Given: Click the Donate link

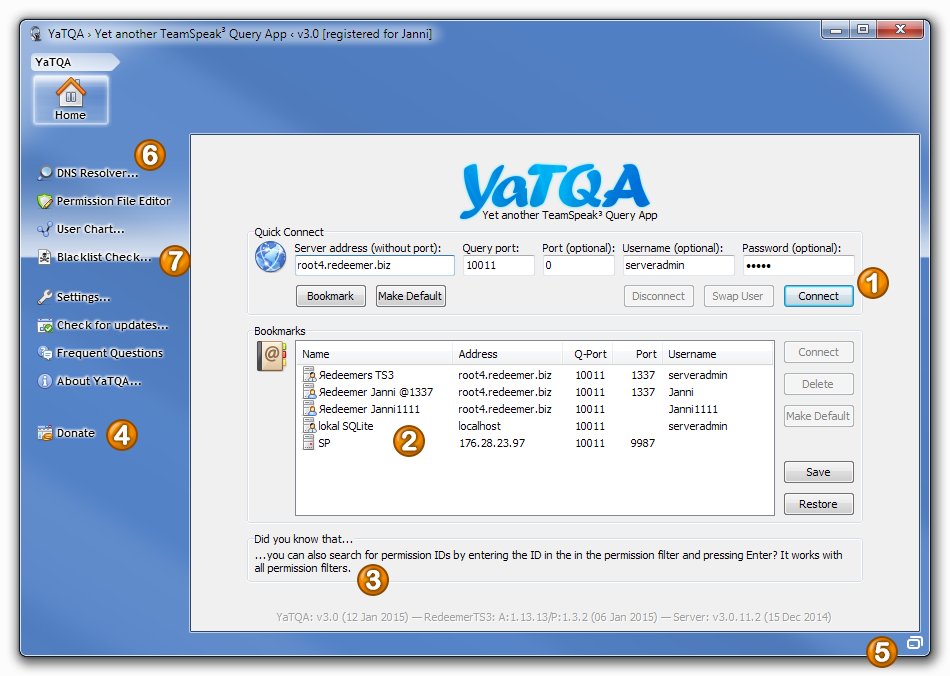Looking at the screenshot, I should (x=76, y=433).
